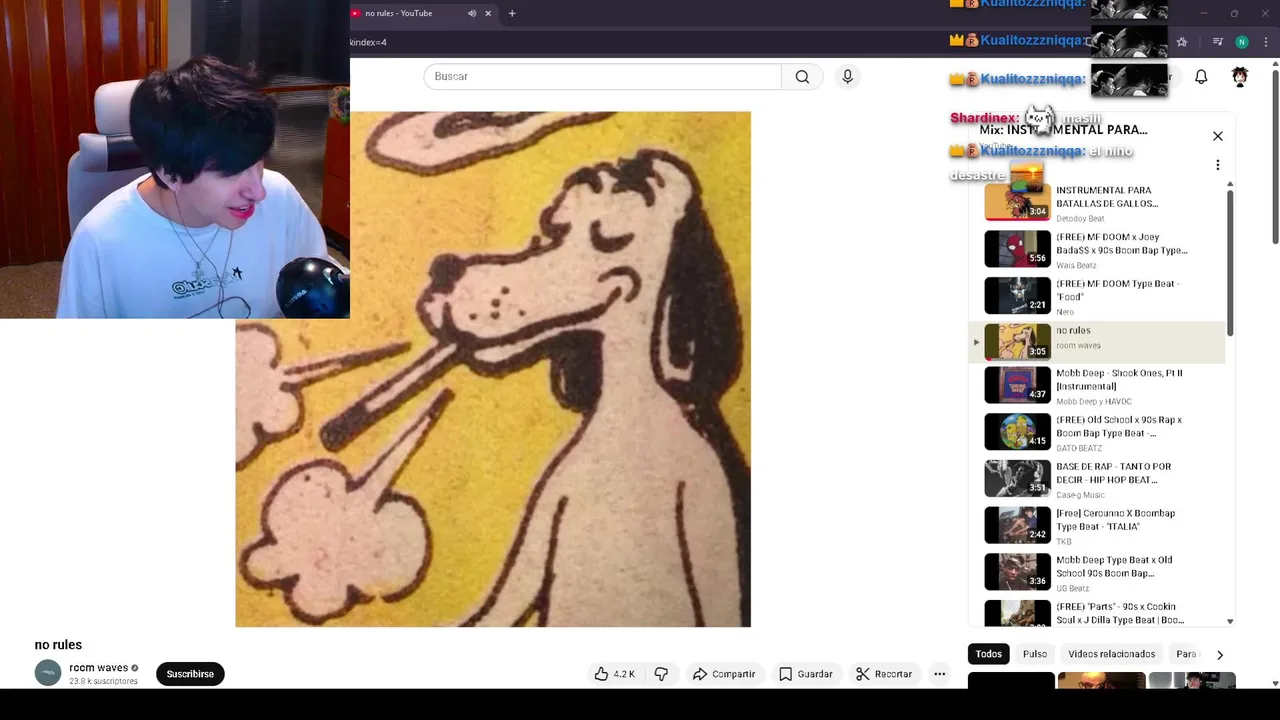
Task: Share the video with Compartir
Action: (724, 674)
